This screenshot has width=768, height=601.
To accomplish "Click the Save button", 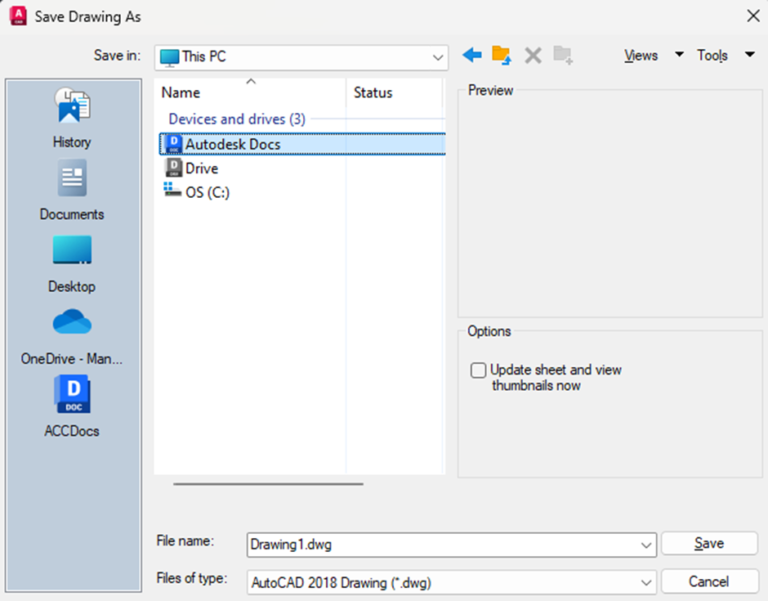I will tap(709, 543).
